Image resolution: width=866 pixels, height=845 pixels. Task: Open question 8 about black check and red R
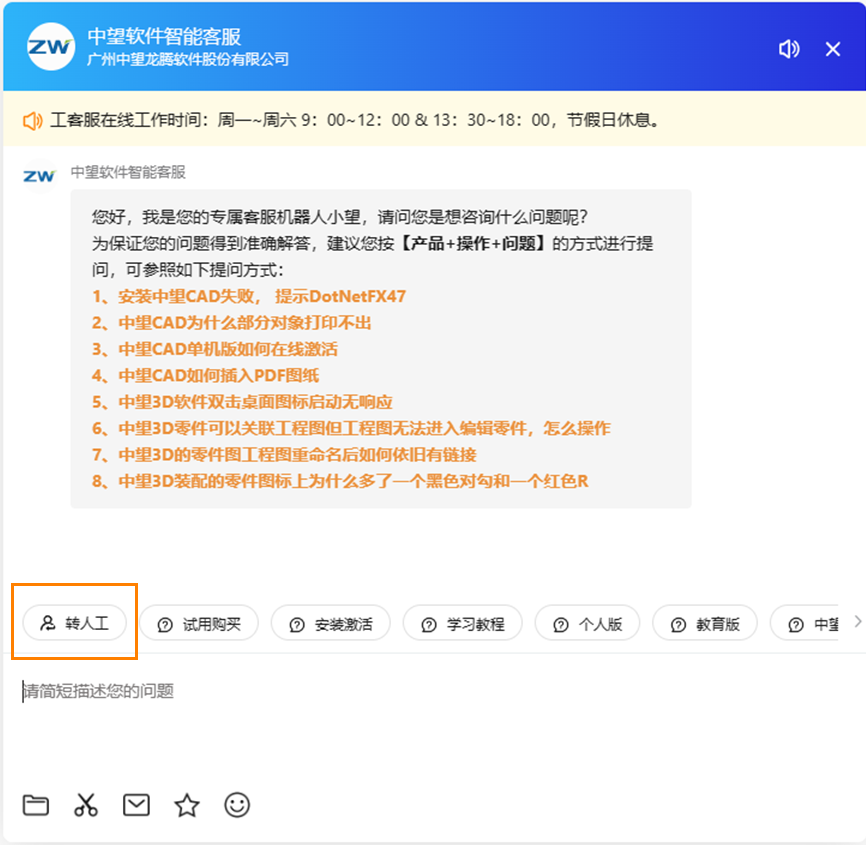340,481
